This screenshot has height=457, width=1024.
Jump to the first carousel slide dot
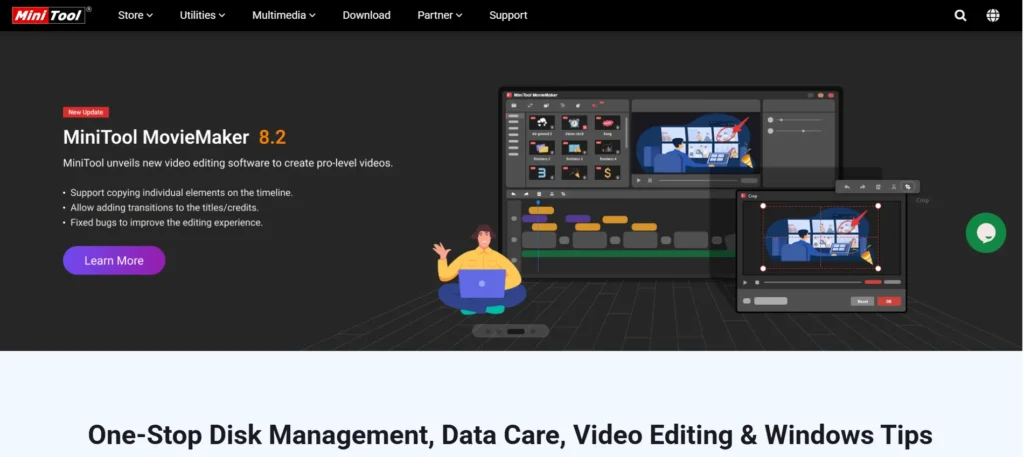click(x=488, y=331)
